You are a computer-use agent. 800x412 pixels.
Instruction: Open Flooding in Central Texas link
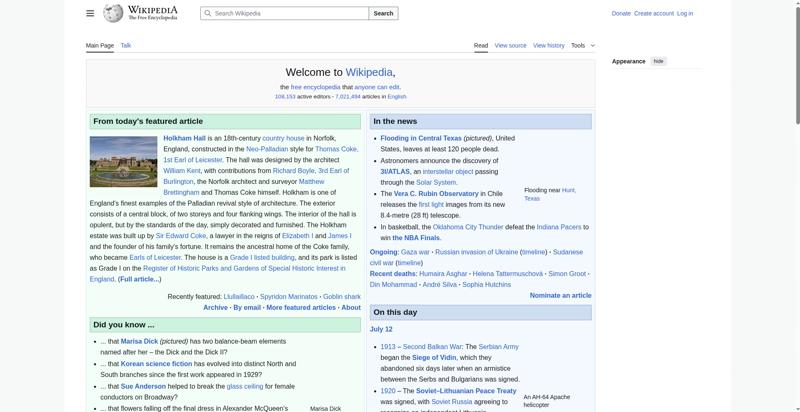[421, 138]
